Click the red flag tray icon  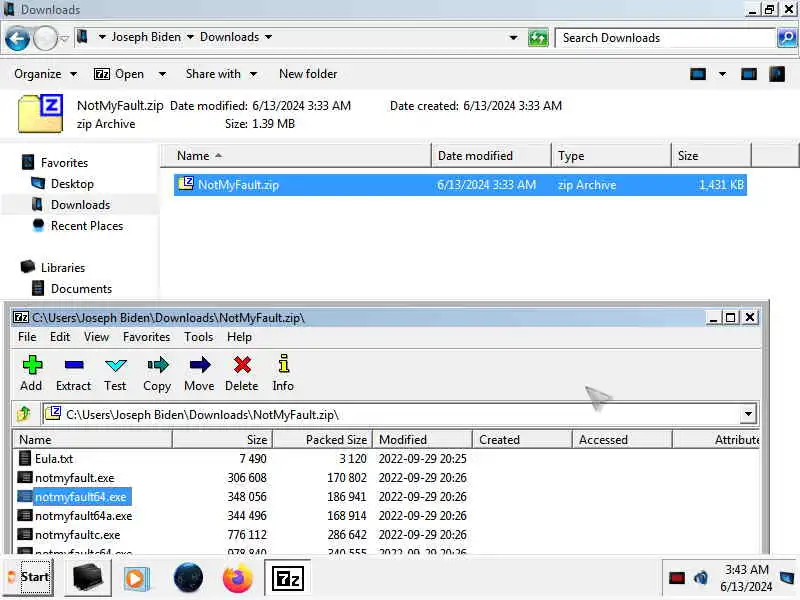pos(677,578)
